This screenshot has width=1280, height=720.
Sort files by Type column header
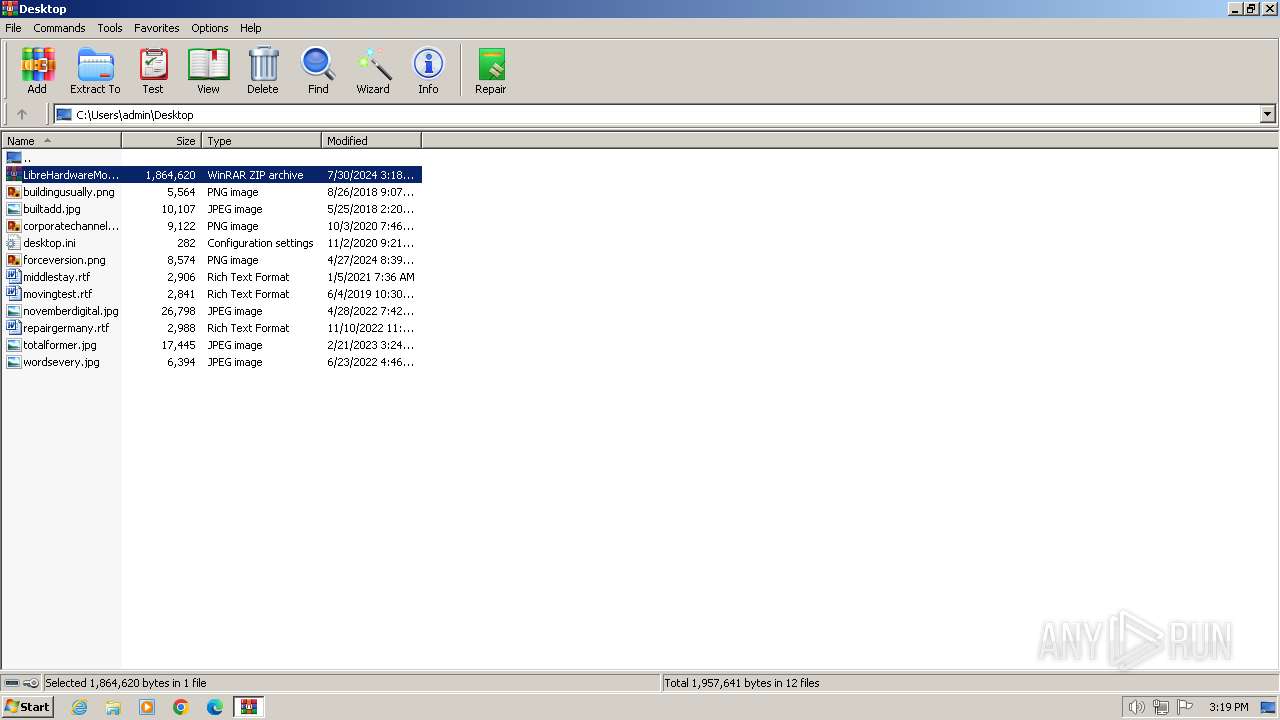click(x=262, y=141)
